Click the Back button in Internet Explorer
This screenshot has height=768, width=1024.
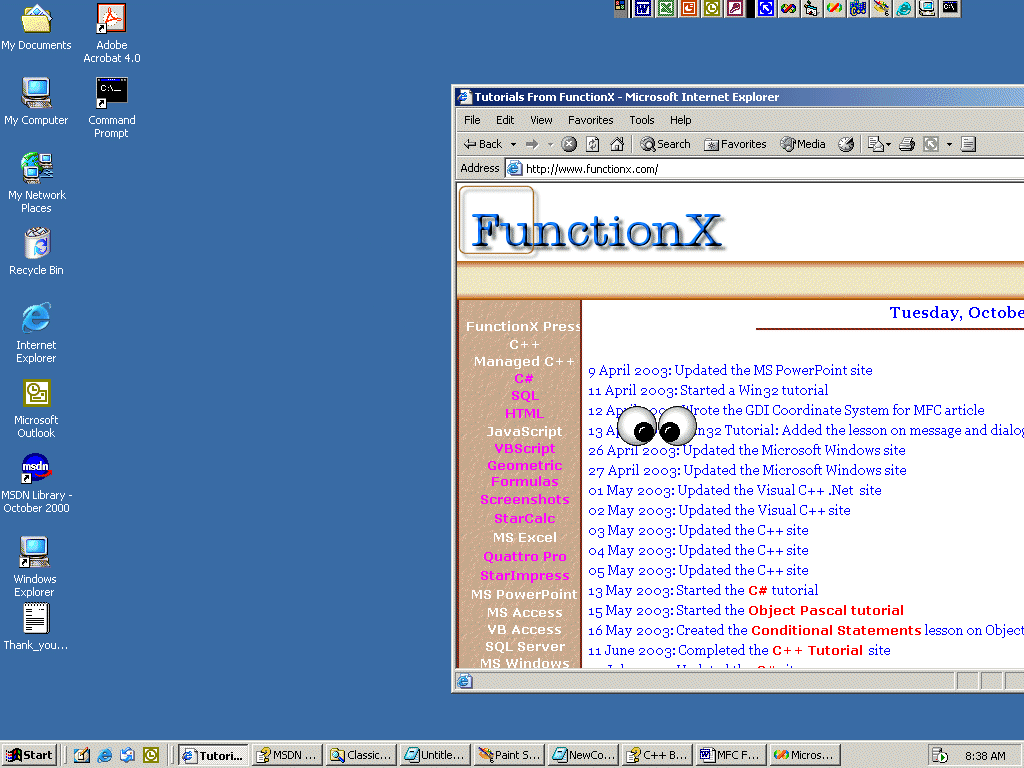pos(483,144)
